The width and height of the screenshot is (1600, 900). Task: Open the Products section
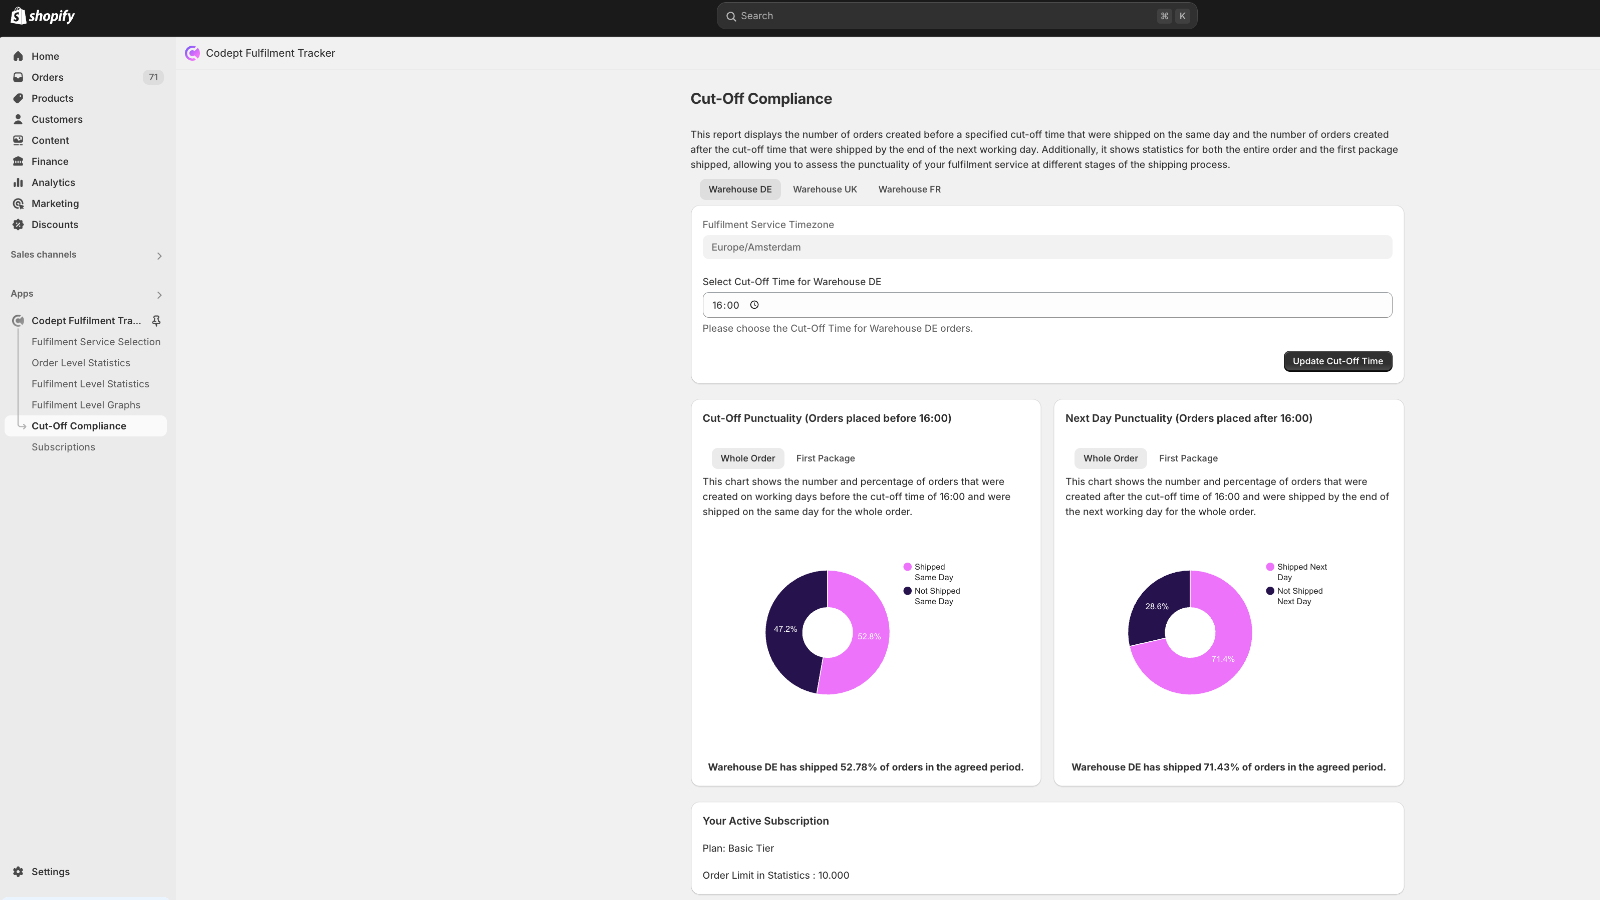click(52, 98)
